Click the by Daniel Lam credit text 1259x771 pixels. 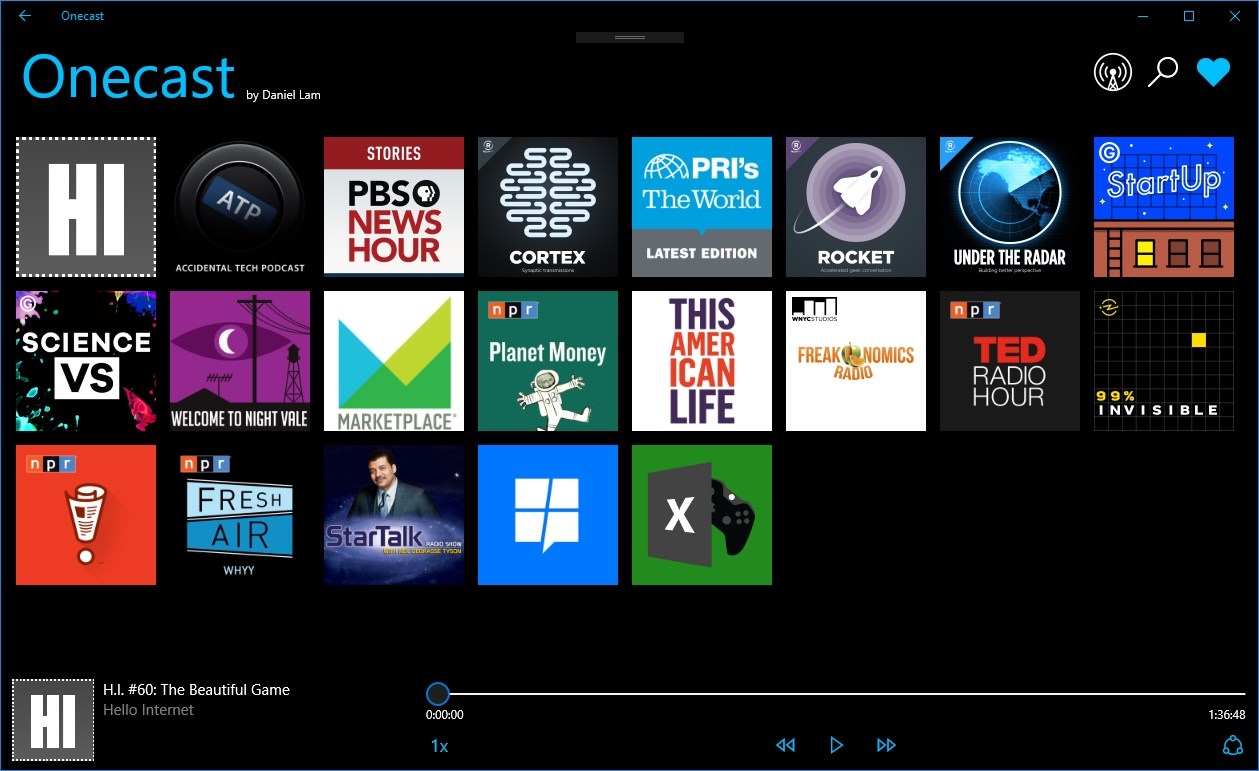coord(283,95)
